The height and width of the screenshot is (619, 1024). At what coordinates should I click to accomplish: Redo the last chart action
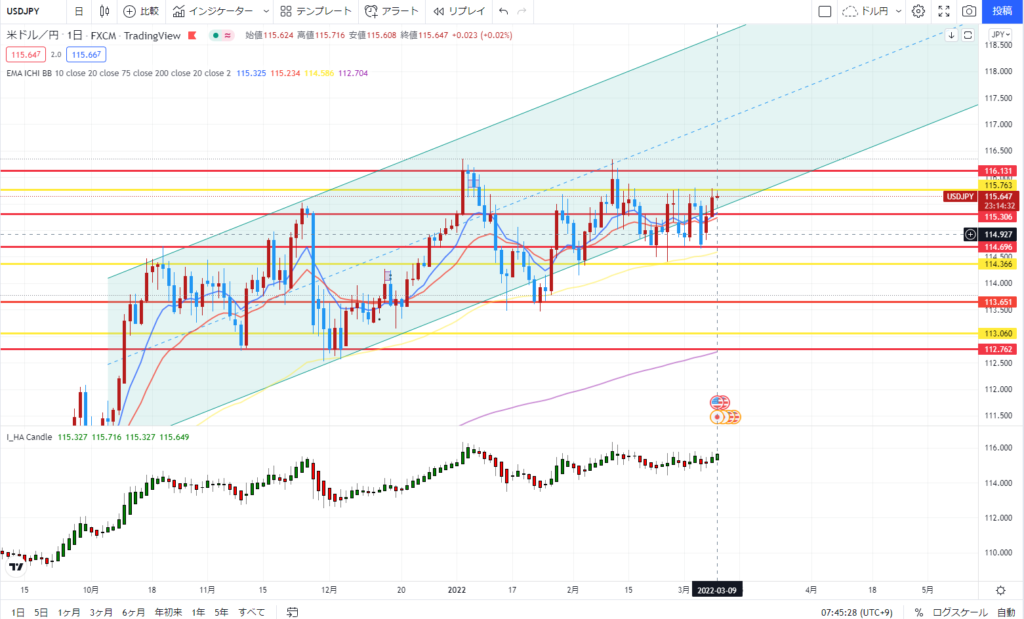pos(521,11)
